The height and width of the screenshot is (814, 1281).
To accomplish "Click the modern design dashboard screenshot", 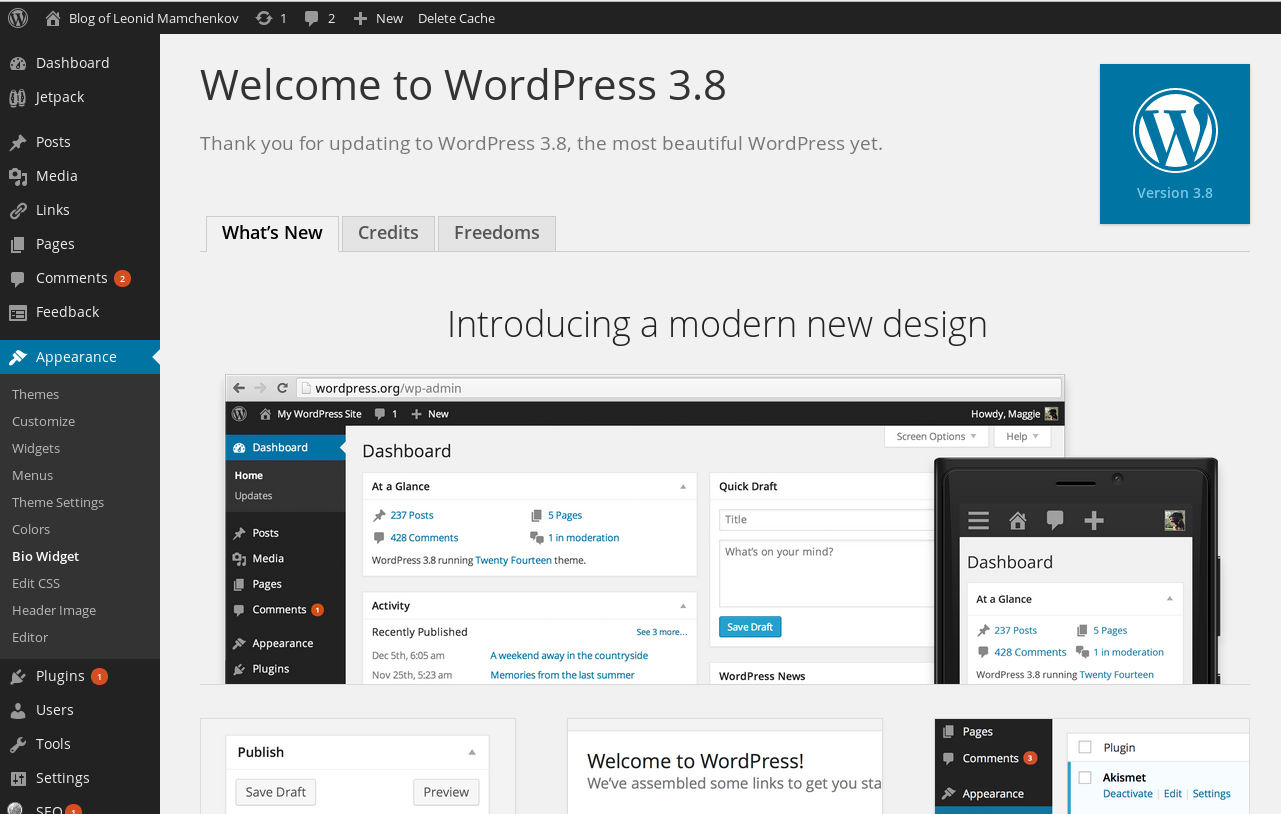I will [722, 529].
